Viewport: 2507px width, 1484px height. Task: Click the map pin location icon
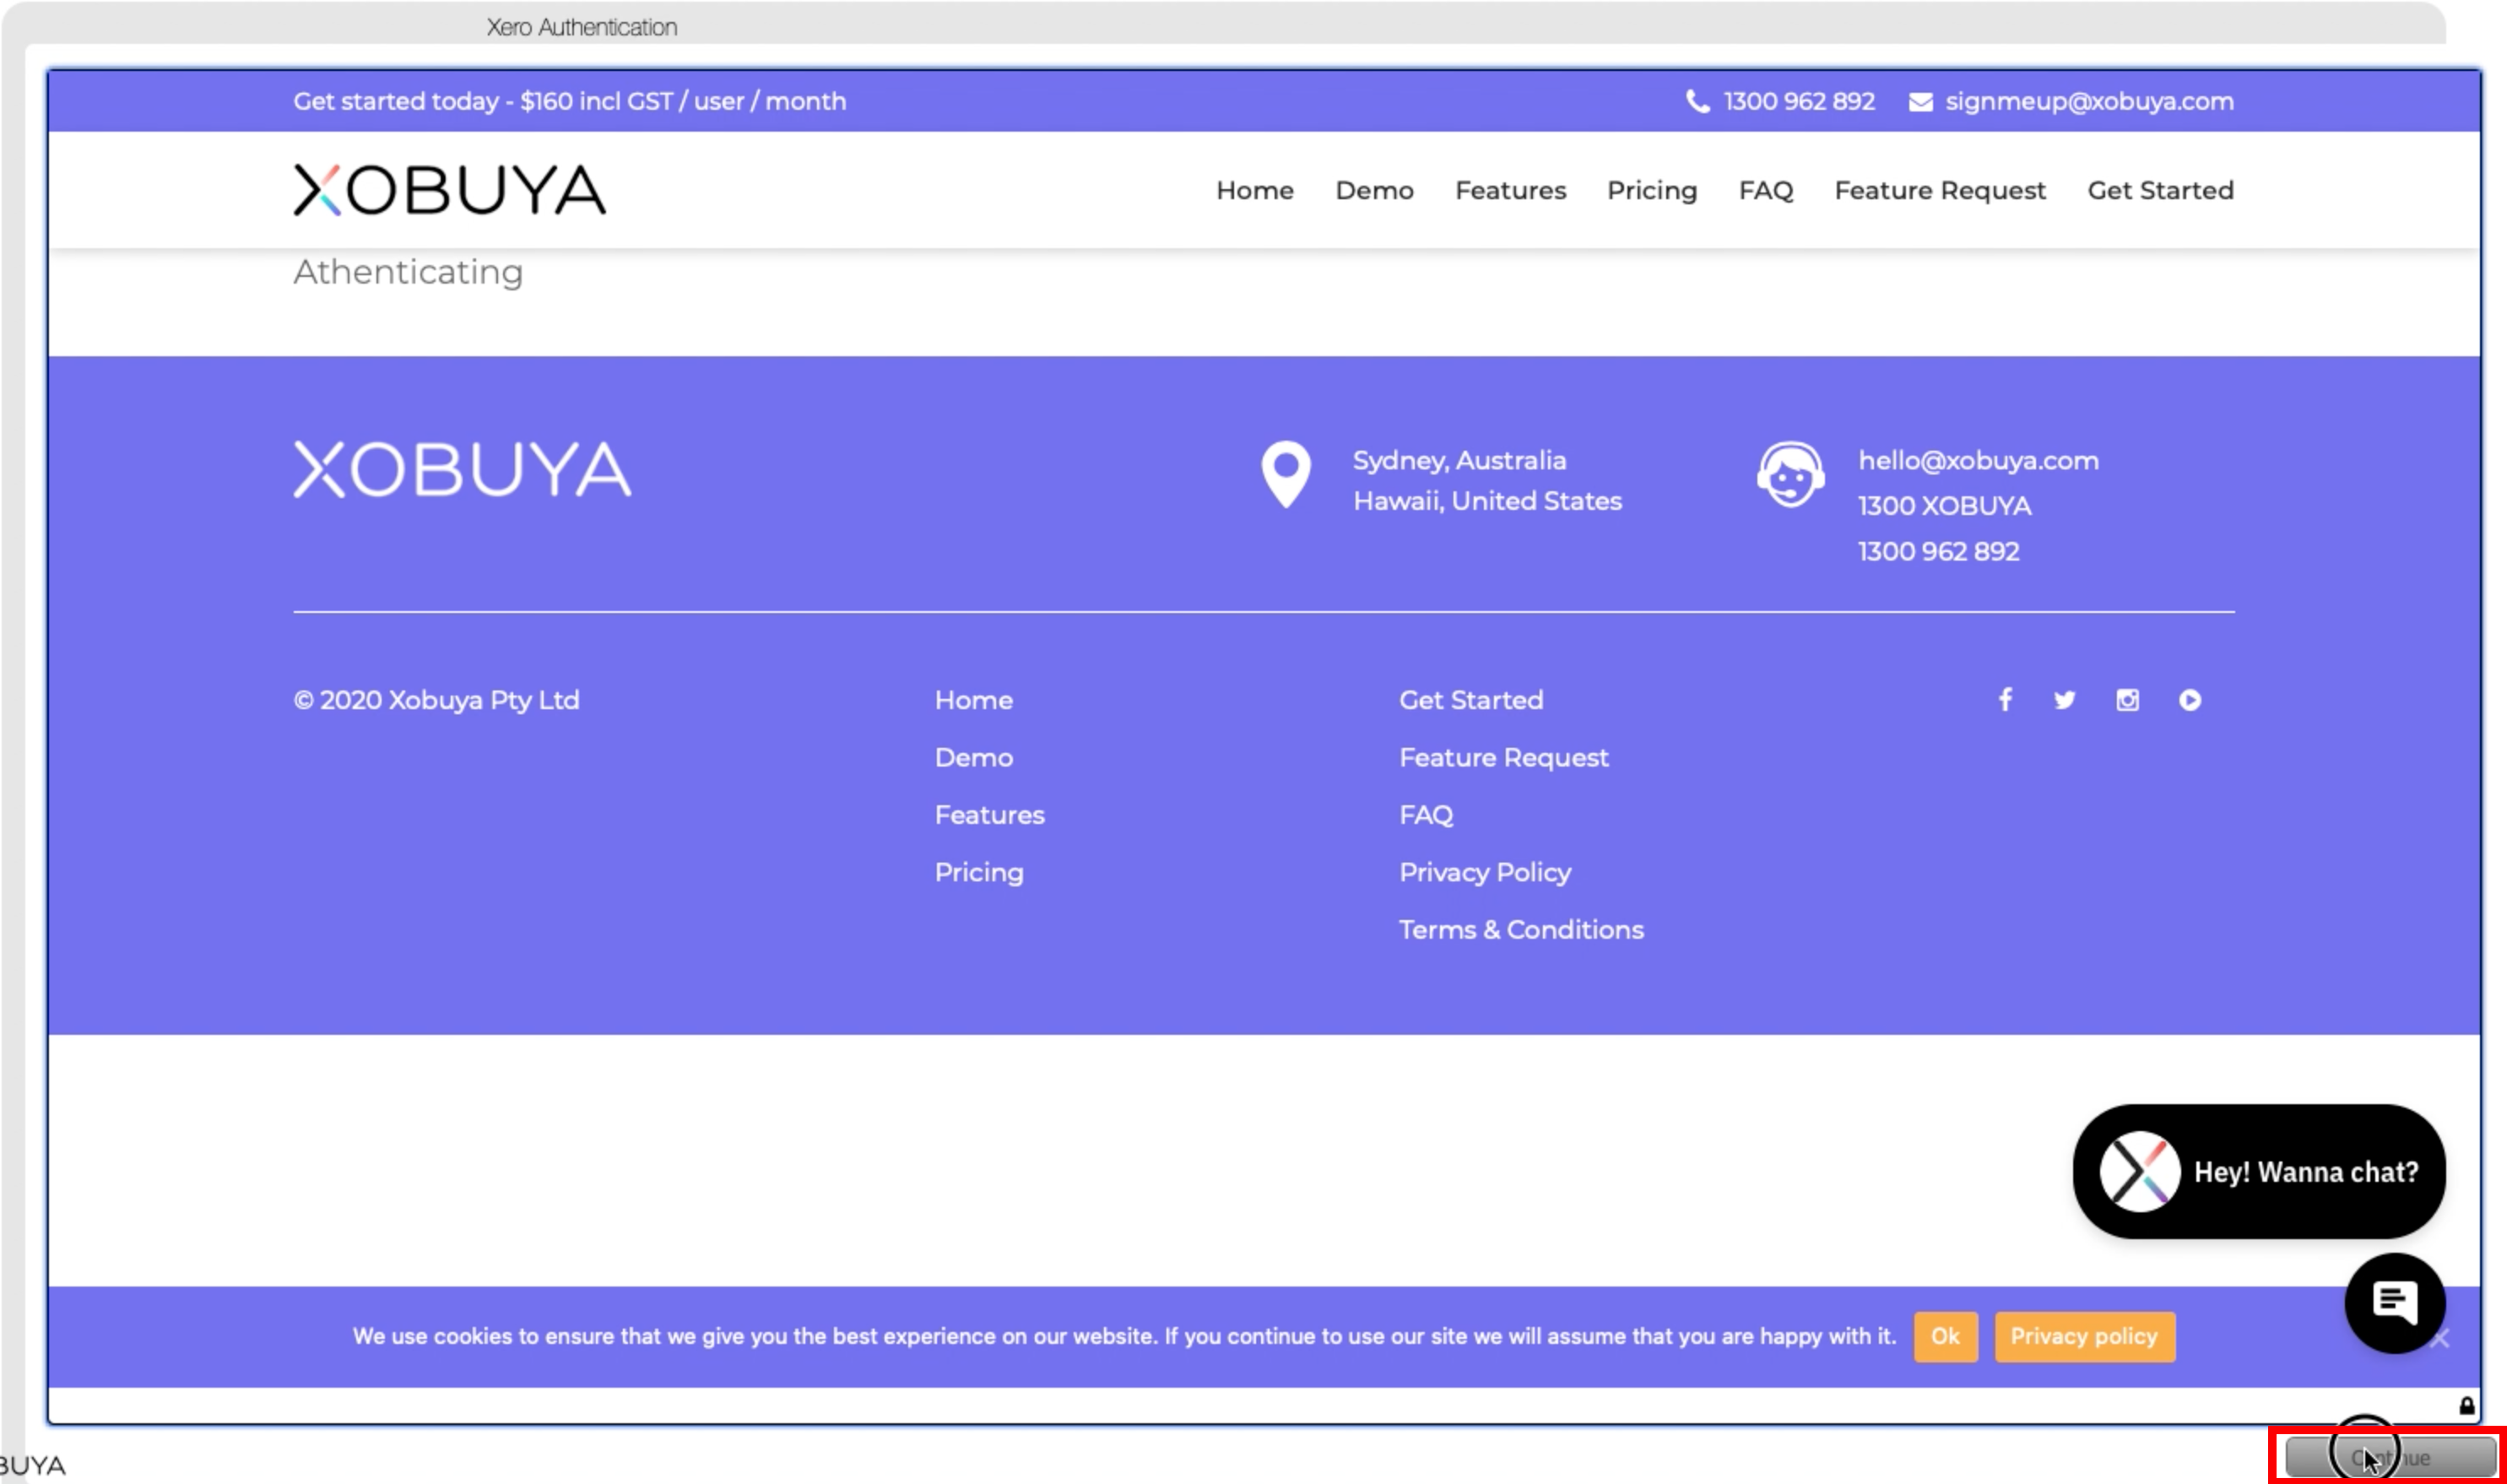(1286, 474)
